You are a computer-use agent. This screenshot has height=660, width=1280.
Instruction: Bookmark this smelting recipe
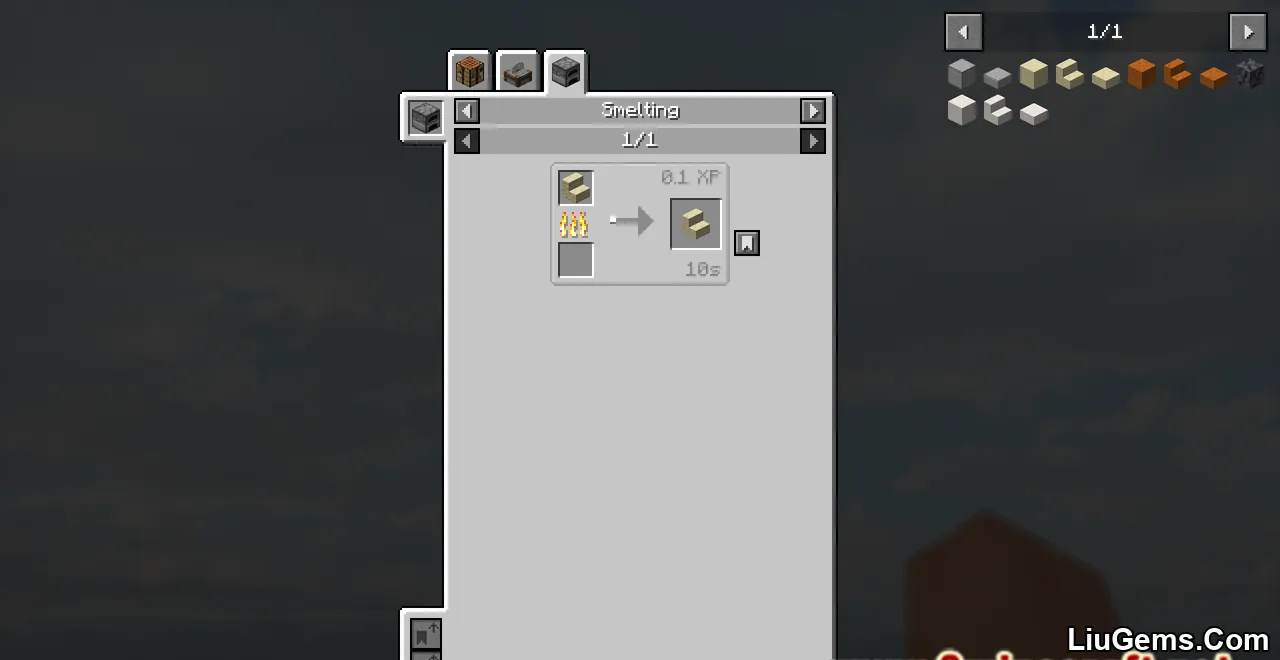(x=747, y=243)
